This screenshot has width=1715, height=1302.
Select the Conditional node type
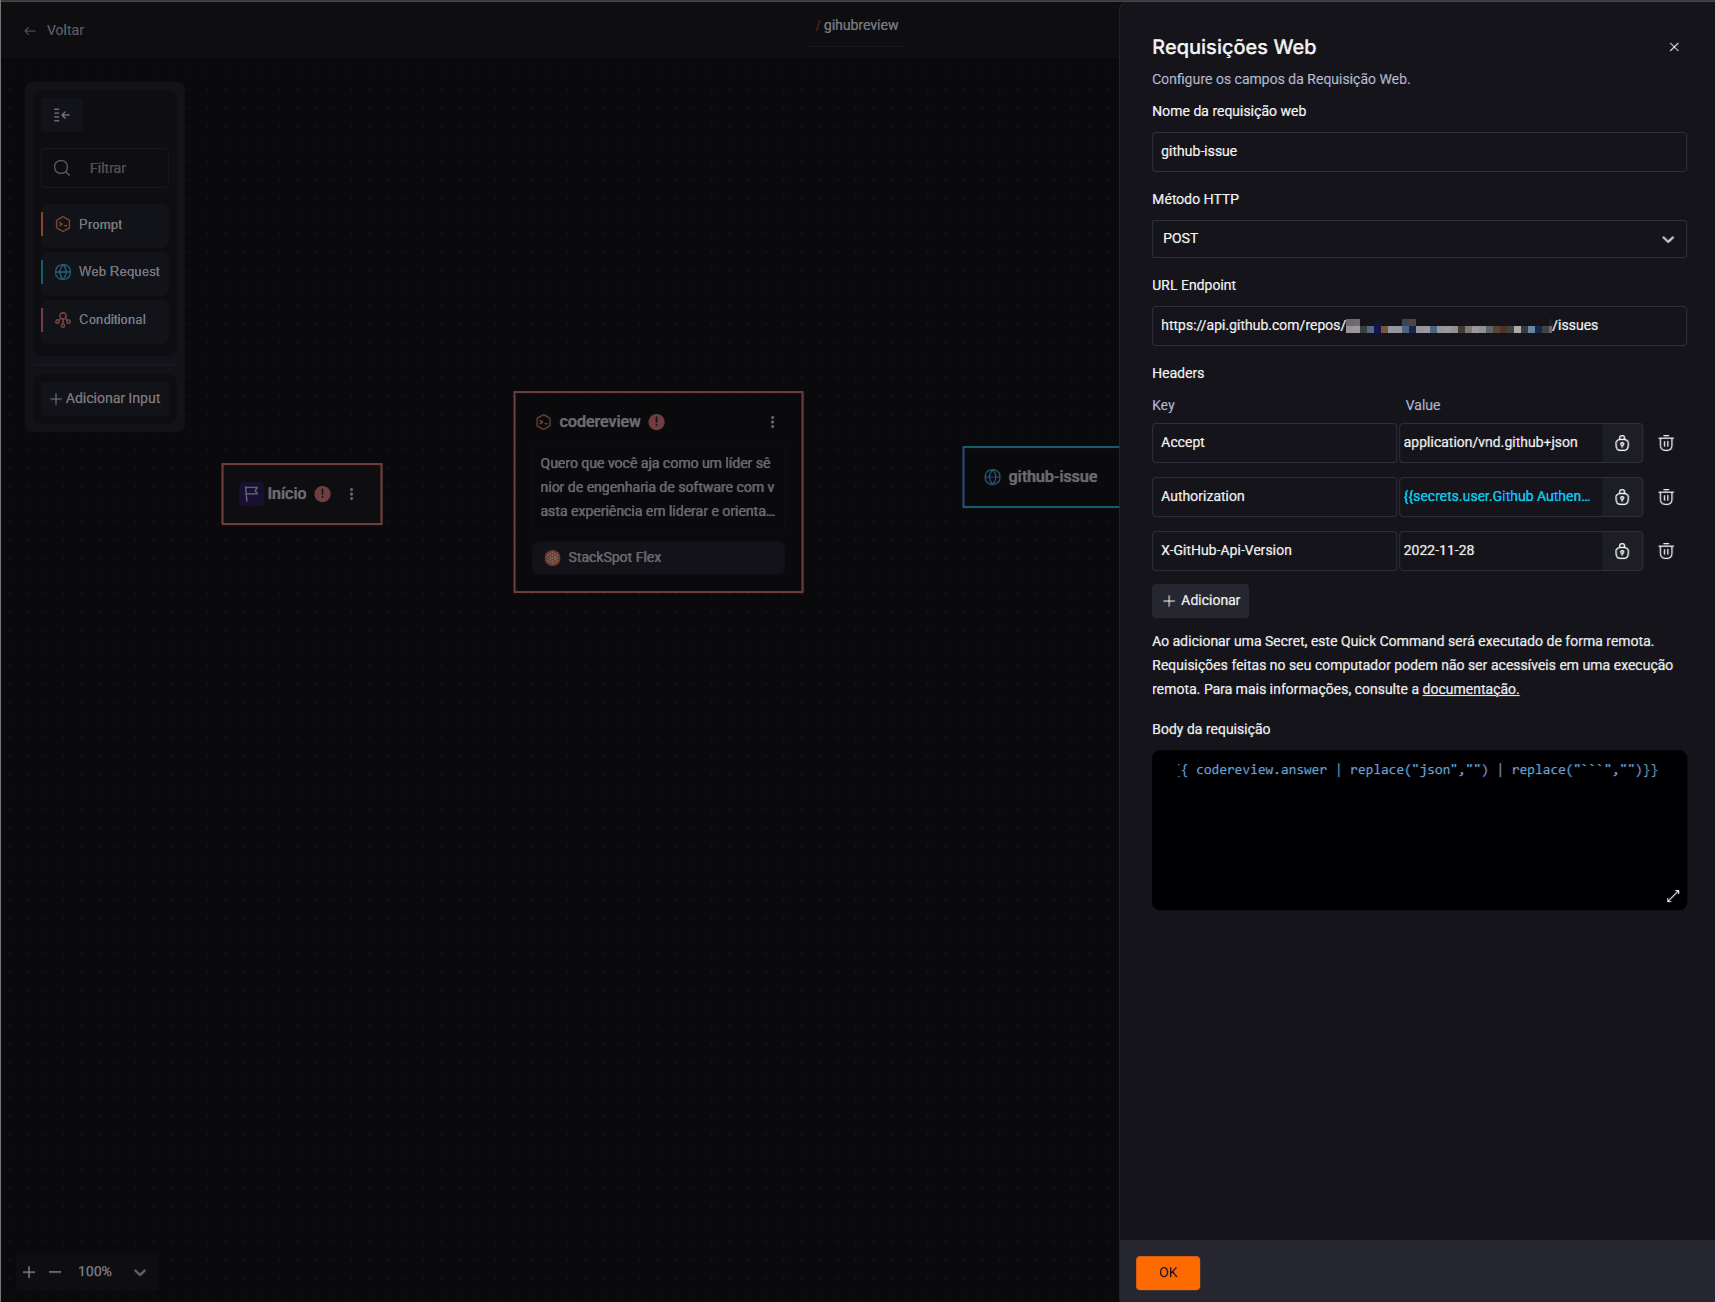point(104,319)
